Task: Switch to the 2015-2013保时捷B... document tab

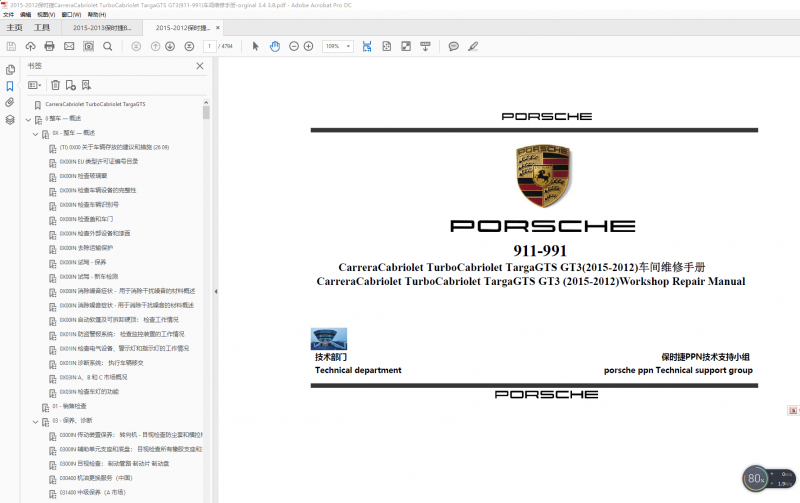Action: (x=102, y=28)
